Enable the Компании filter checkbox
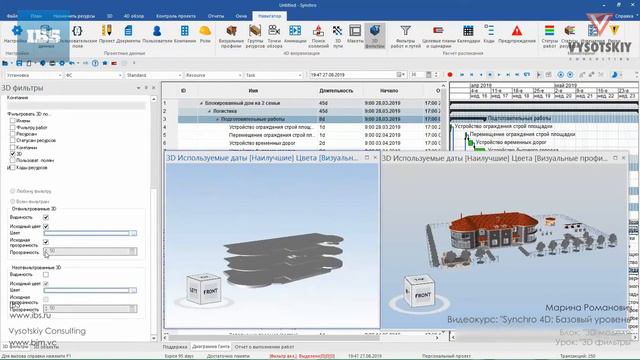Screen dimensions: 640x360 click(13, 147)
